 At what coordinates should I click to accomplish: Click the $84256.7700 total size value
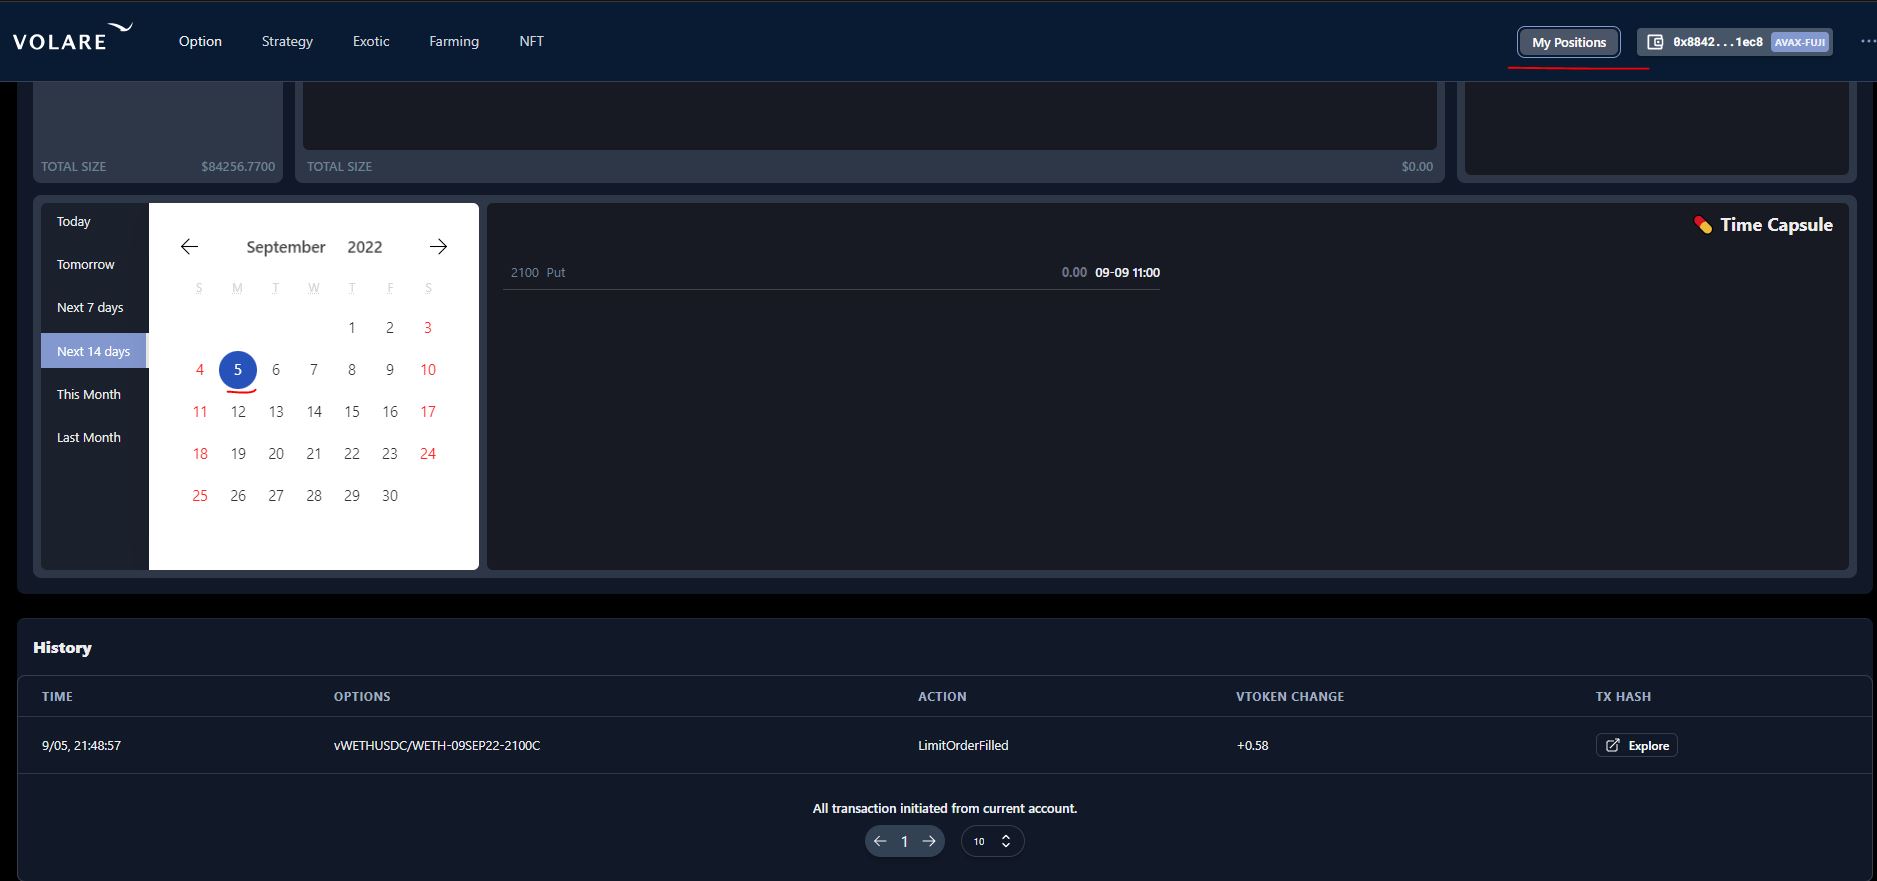click(x=238, y=167)
